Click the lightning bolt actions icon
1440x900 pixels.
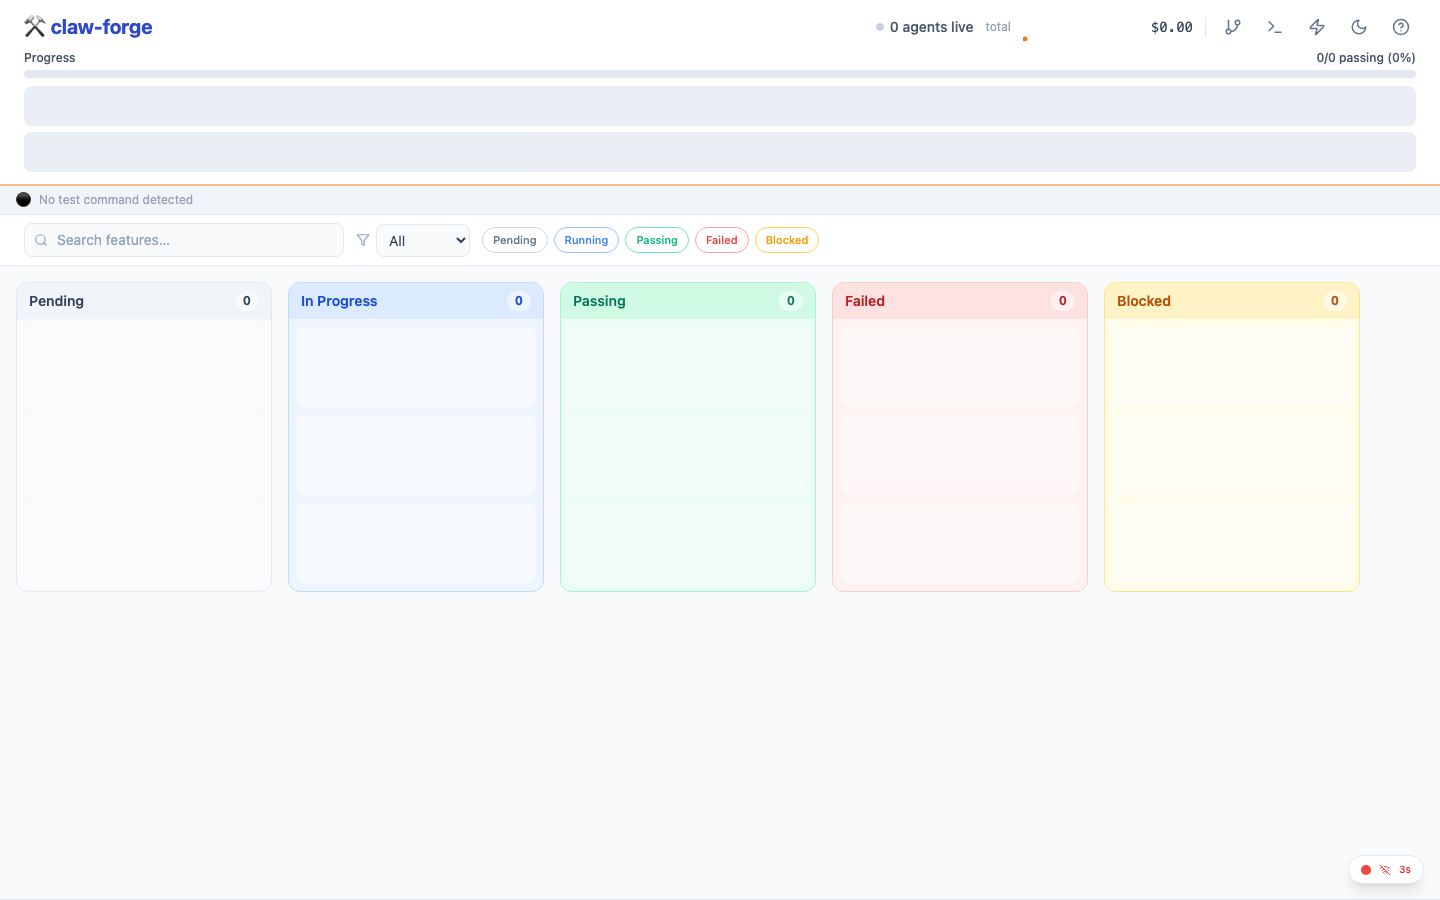point(1316,27)
